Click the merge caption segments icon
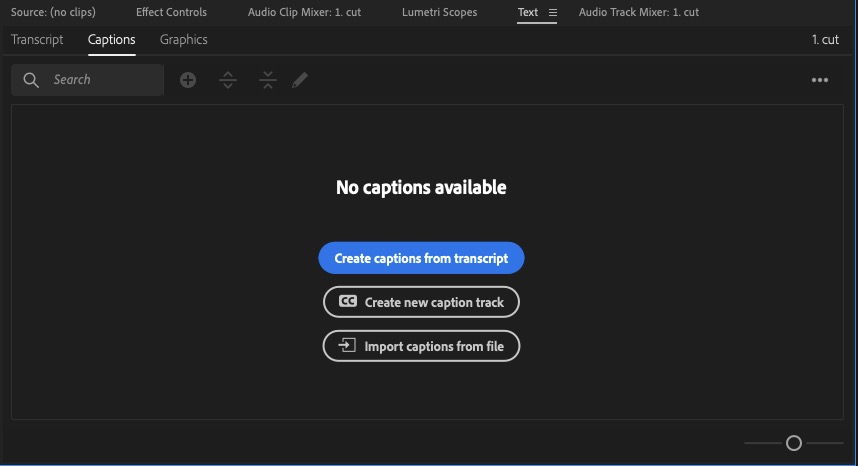The width and height of the screenshot is (858, 466). point(268,80)
